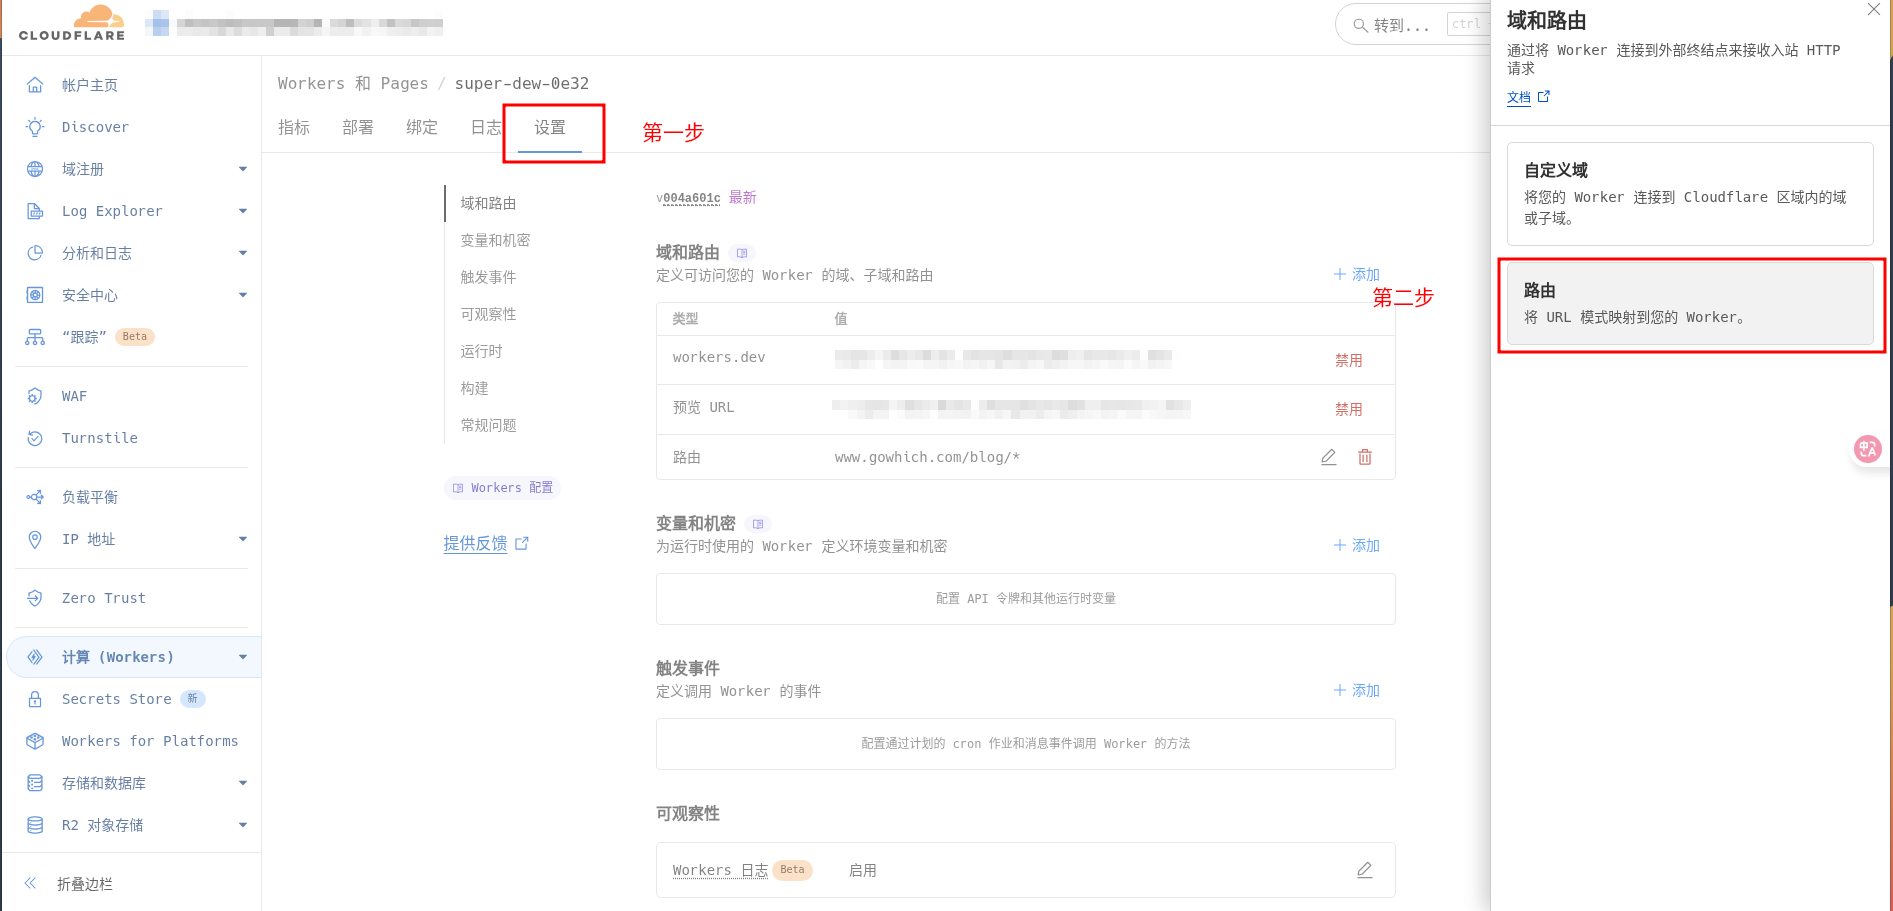Click the Turnstile icon
The width and height of the screenshot is (1893, 911).
pyautogui.click(x=35, y=438)
